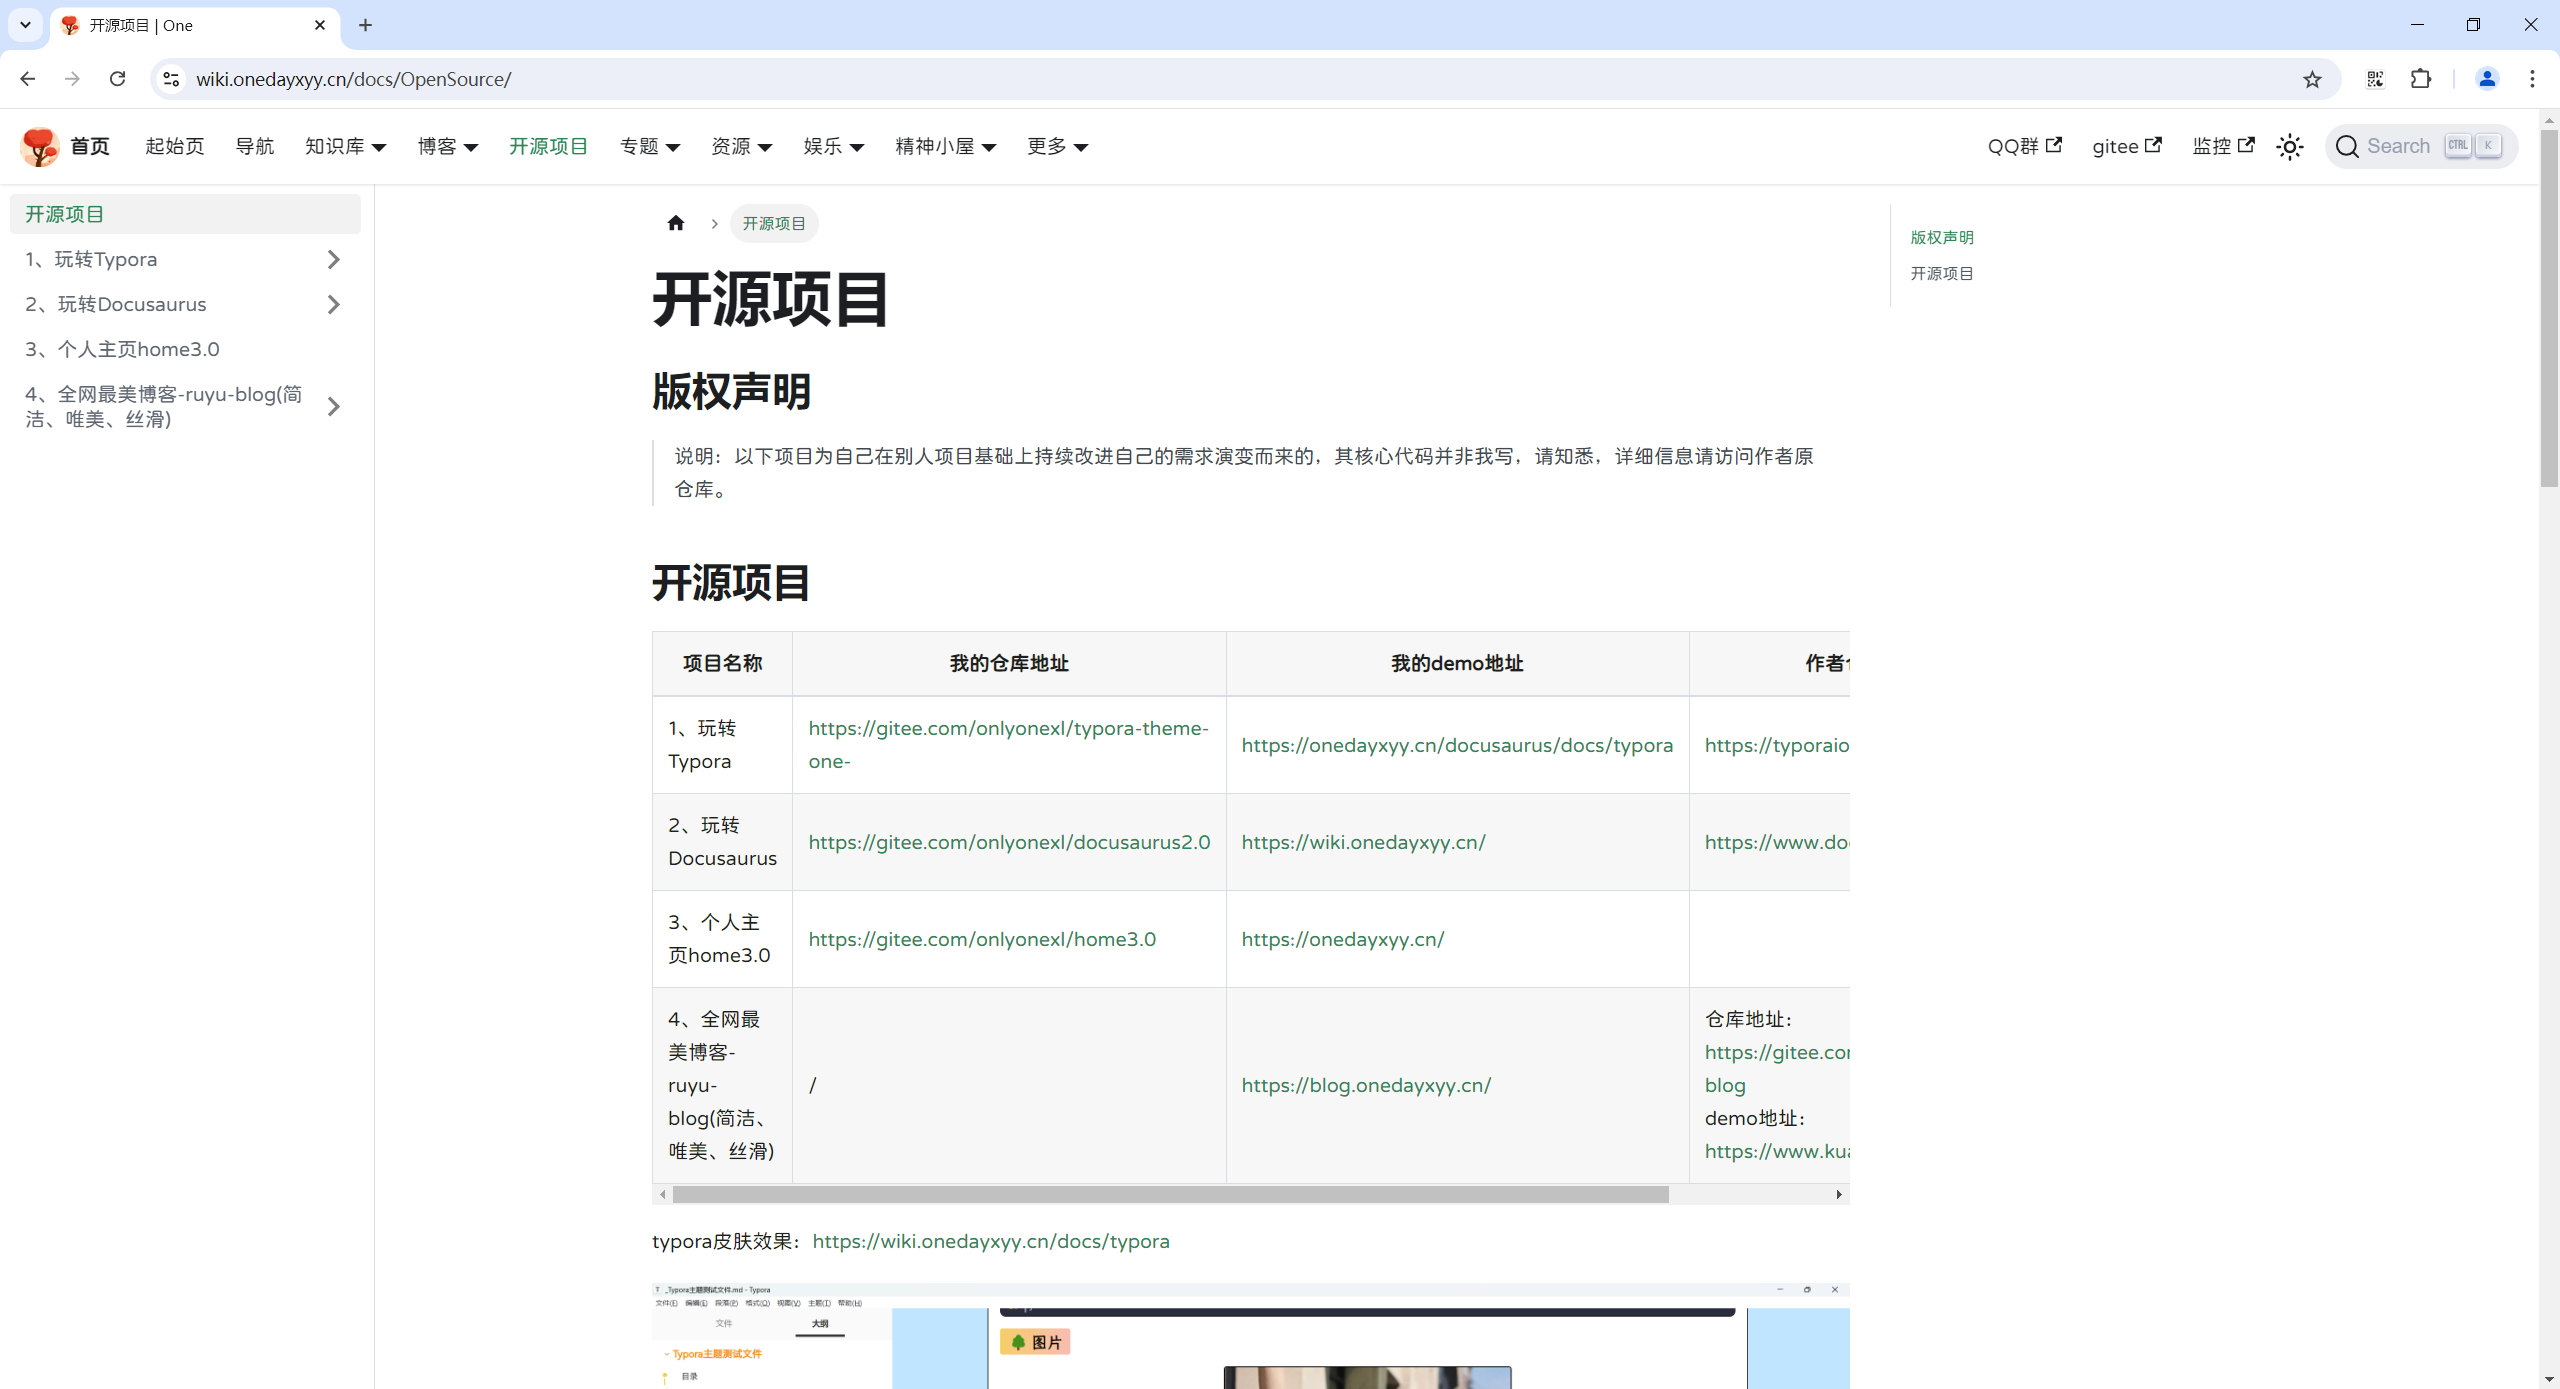Close the 开源项目 browser tab

320,25
